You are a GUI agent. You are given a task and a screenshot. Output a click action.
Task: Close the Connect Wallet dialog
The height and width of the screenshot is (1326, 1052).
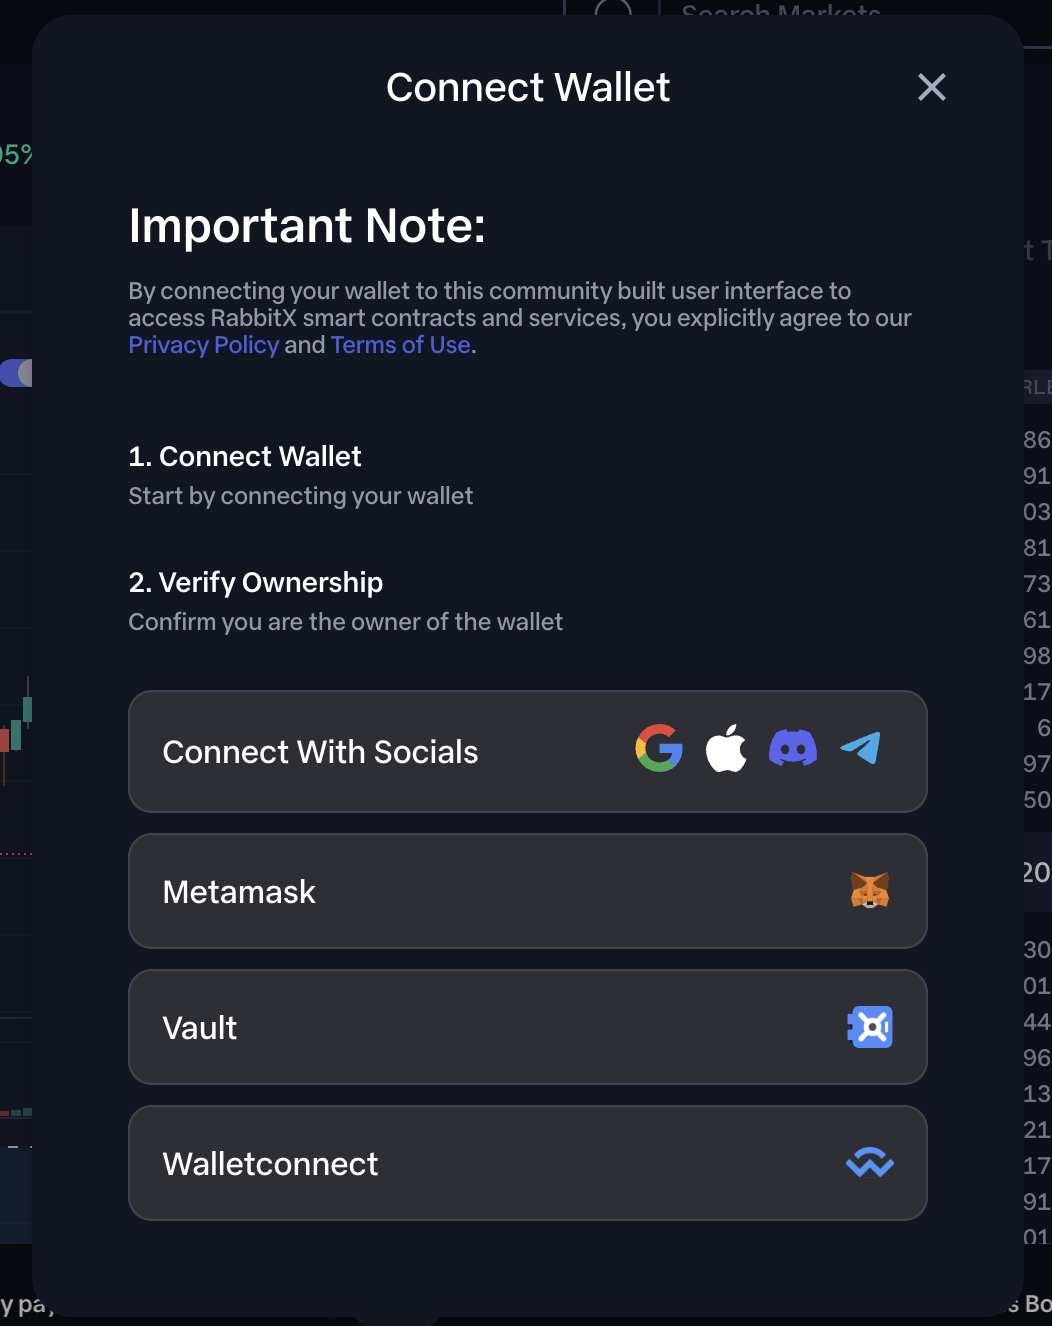[931, 88]
